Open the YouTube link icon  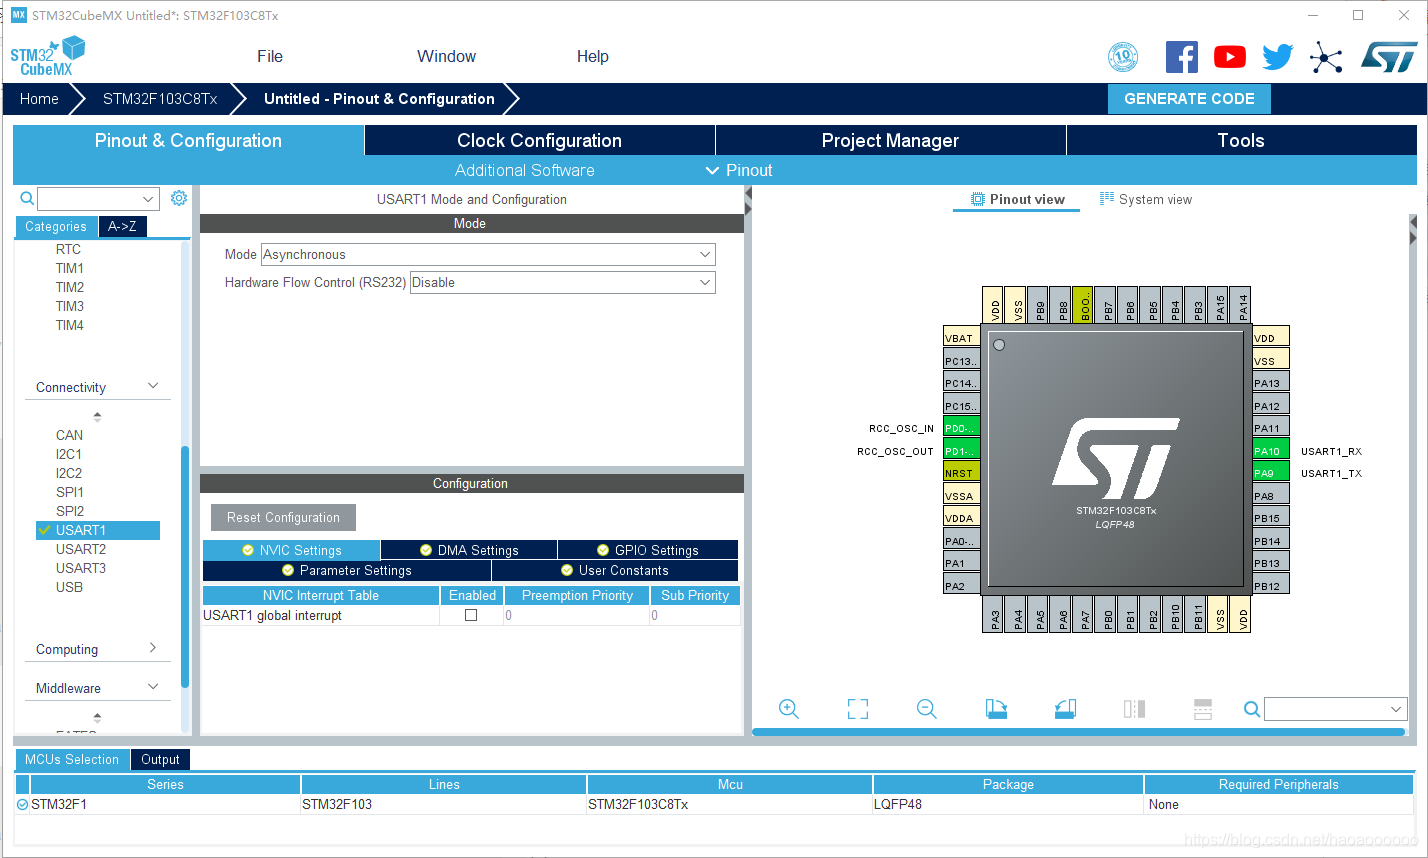(1230, 57)
